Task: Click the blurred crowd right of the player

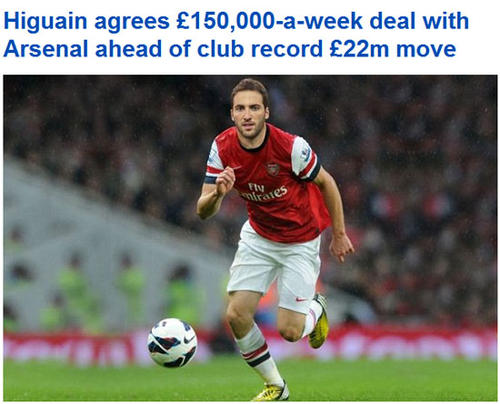Action: (417, 200)
